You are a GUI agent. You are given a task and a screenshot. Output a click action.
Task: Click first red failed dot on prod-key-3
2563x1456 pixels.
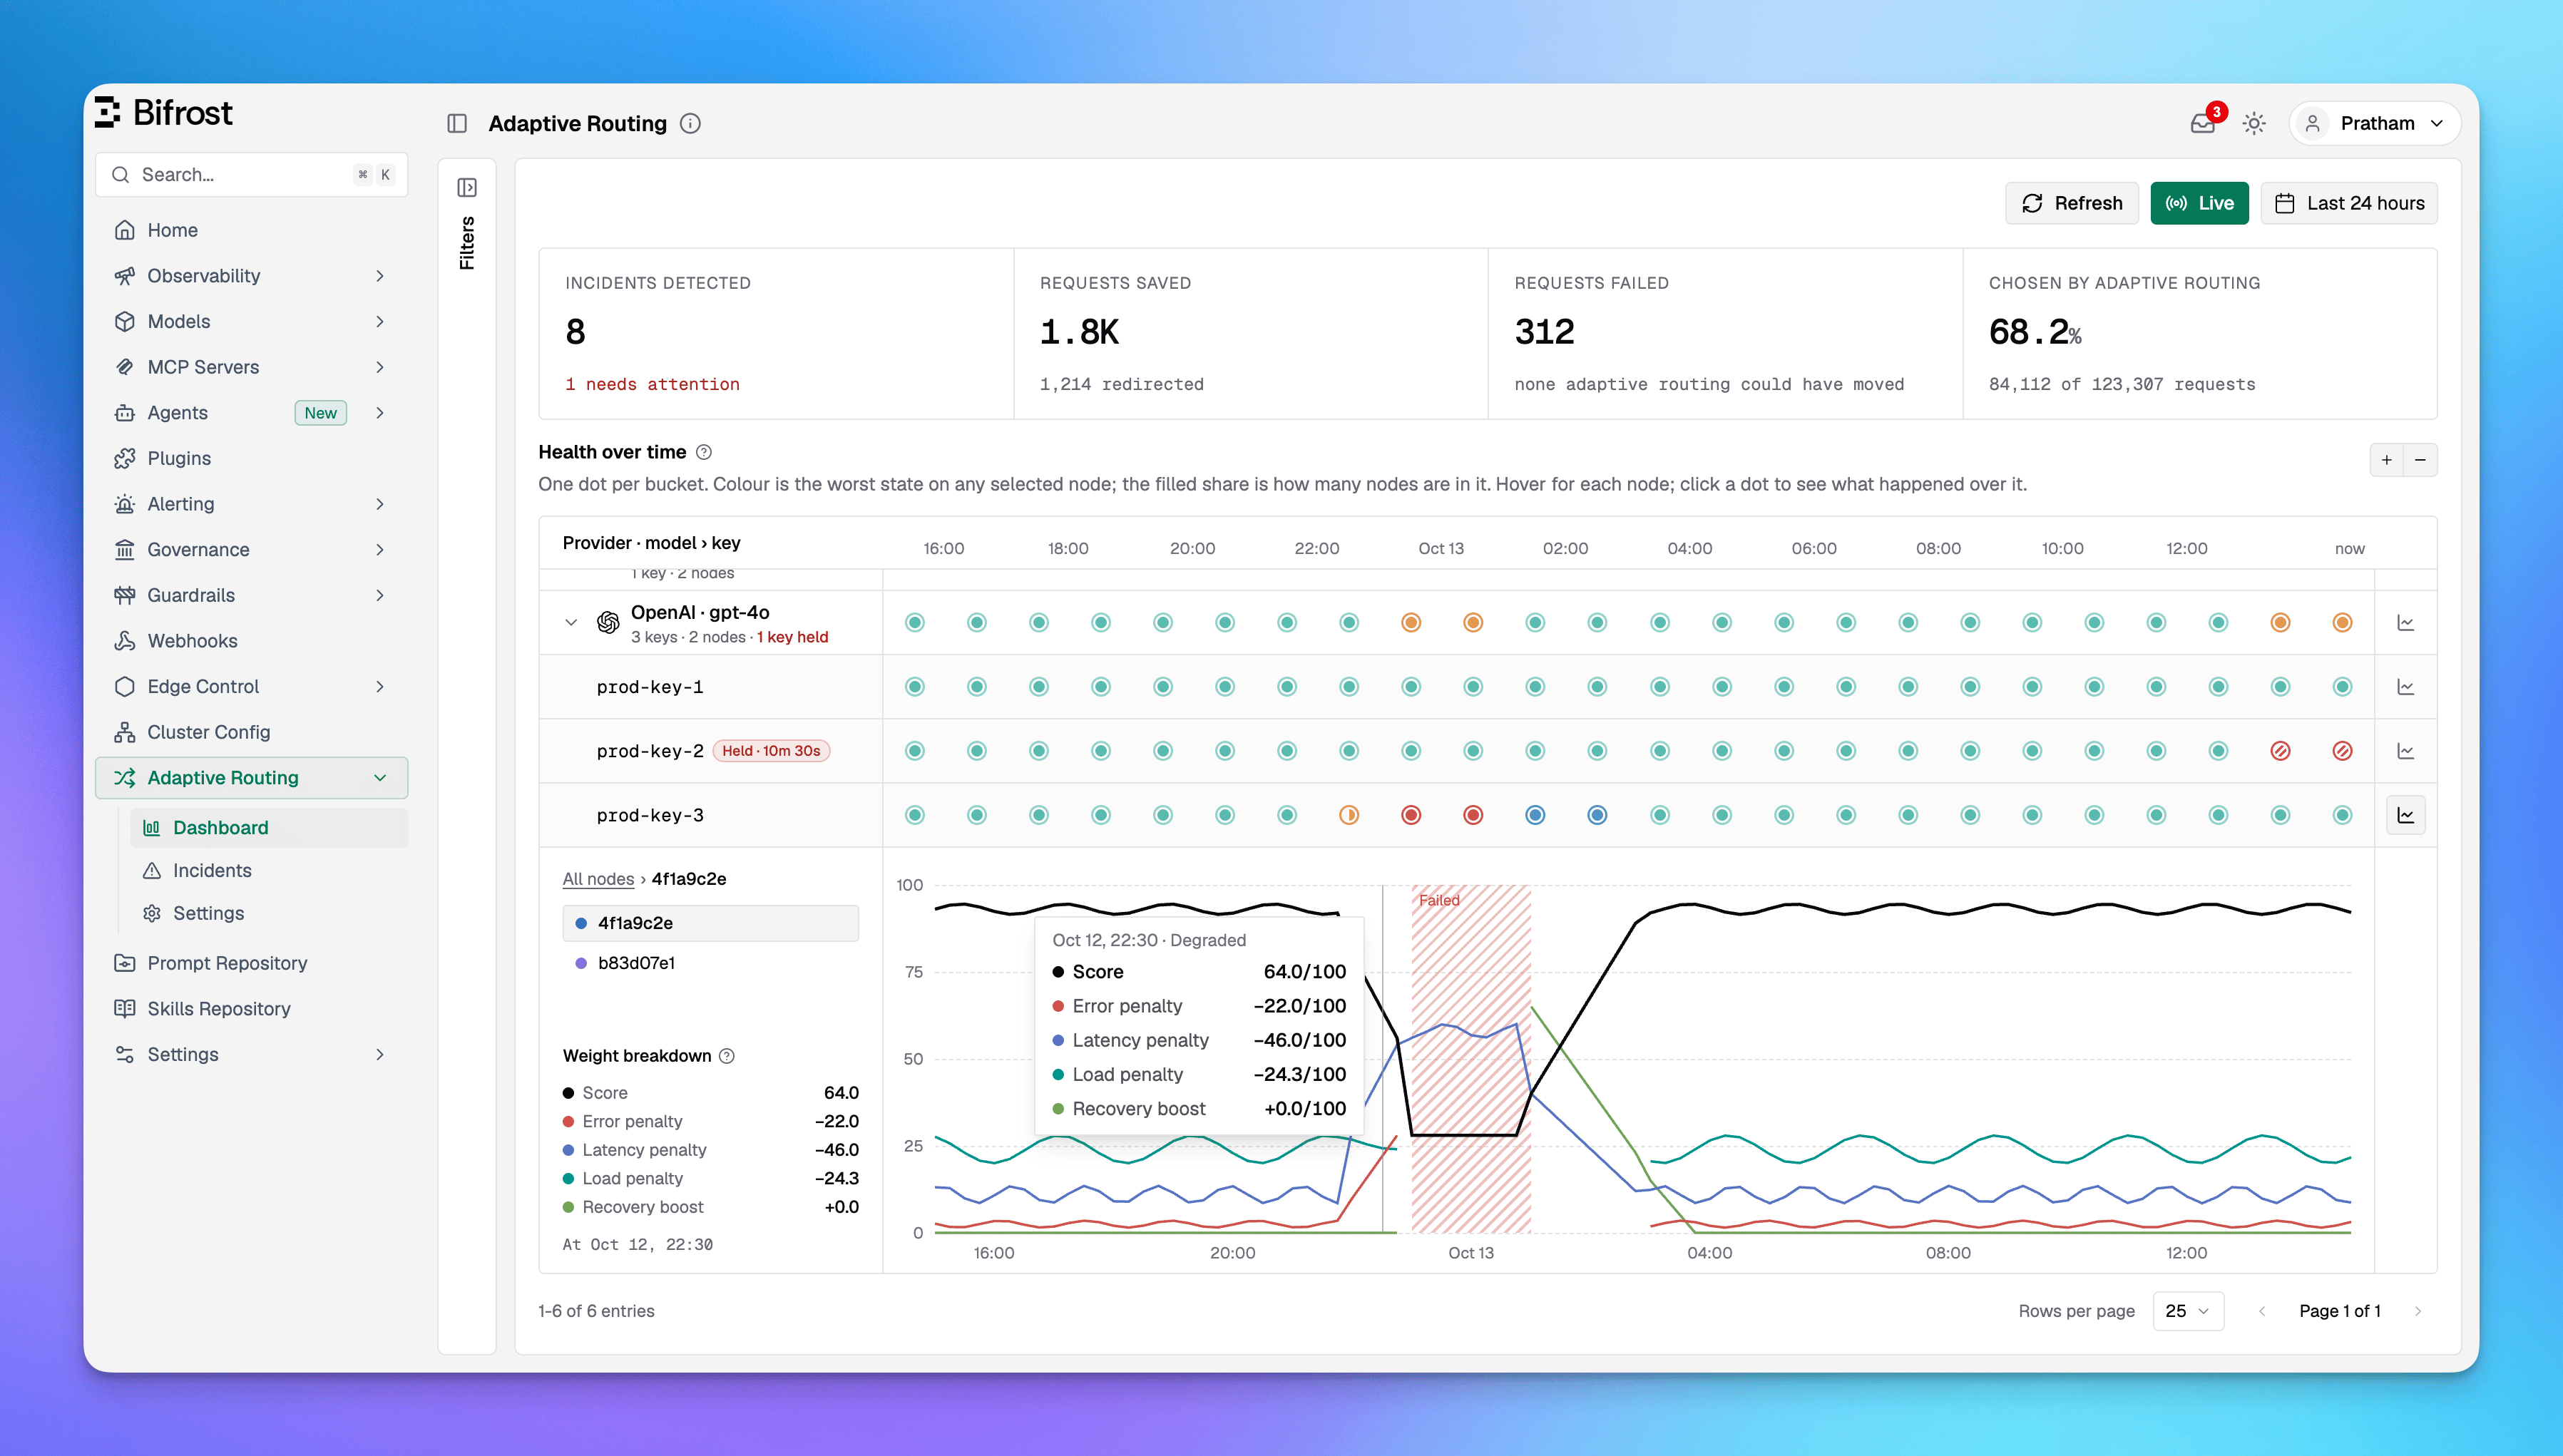pos(1411,815)
